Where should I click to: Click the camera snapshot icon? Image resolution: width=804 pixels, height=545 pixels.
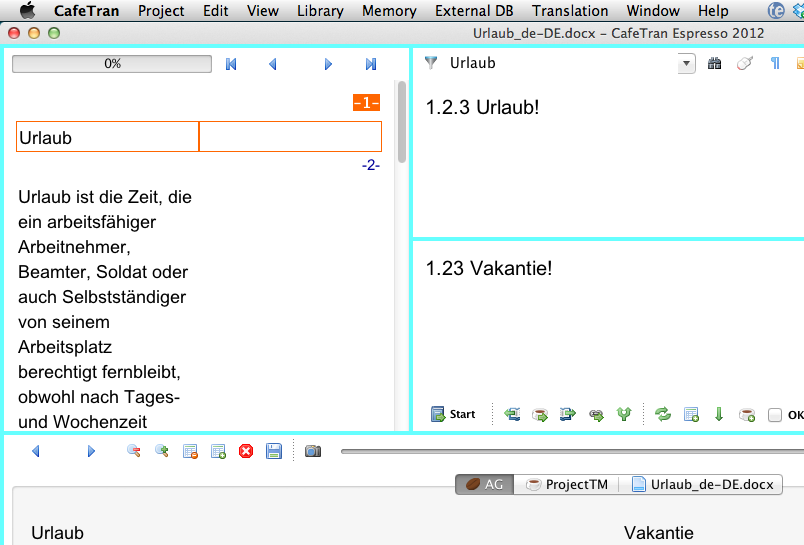pos(313,452)
